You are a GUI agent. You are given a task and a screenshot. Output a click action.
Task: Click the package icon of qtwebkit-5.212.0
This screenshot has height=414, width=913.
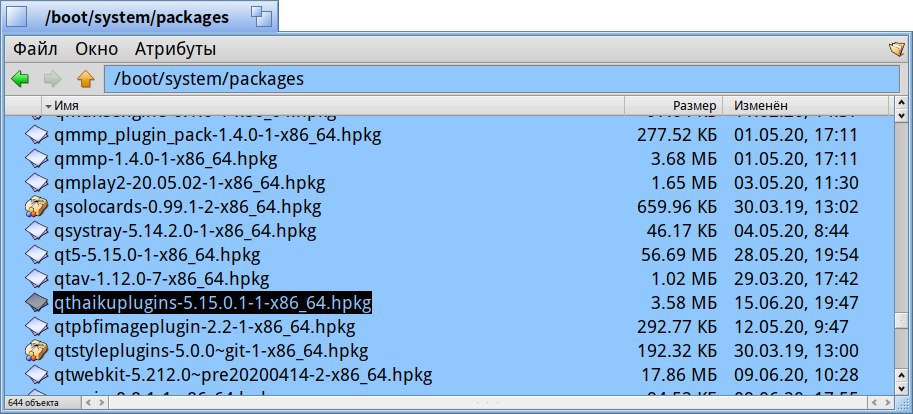37,375
